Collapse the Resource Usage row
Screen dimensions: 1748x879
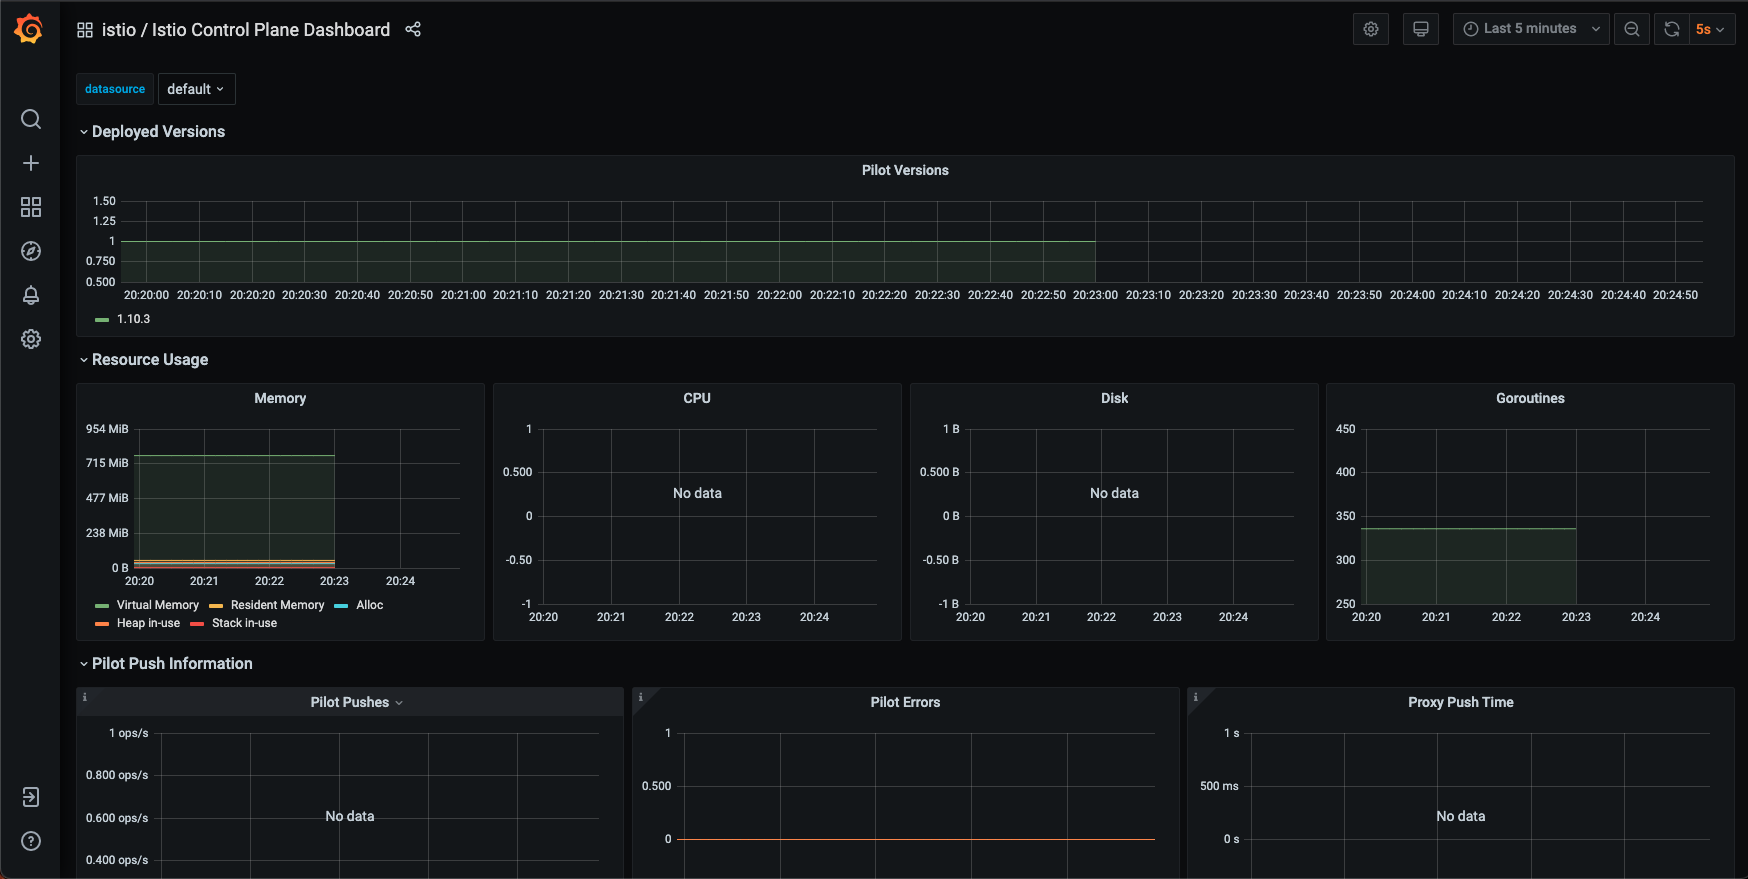click(x=144, y=360)
